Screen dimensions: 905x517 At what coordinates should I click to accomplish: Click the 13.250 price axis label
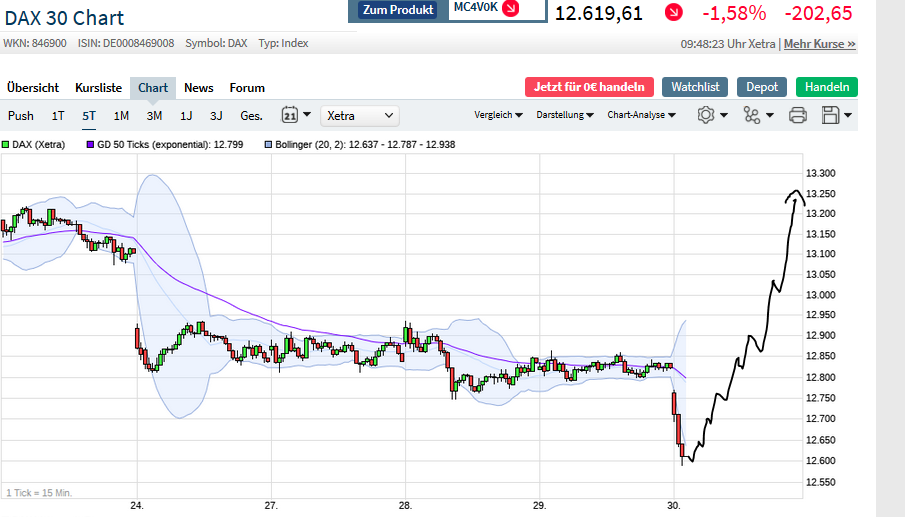pos(820,194)
